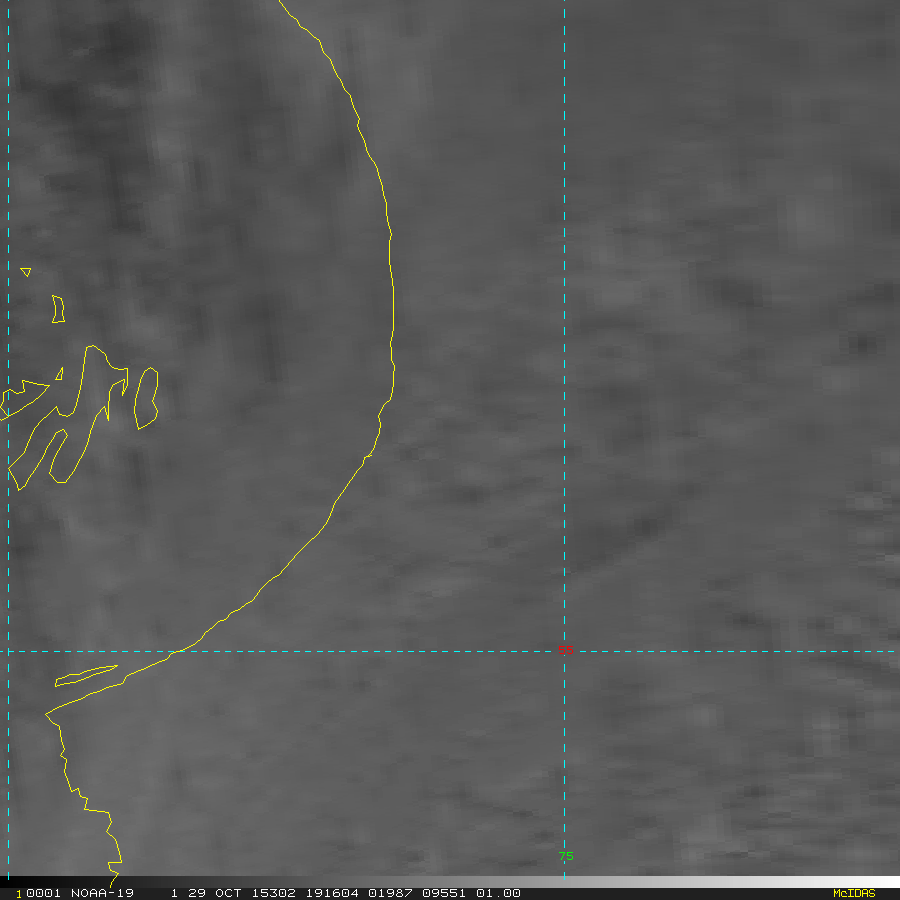Click the "0001" frame number
This screenshot has height=900, width=900.
coord(43,893)
